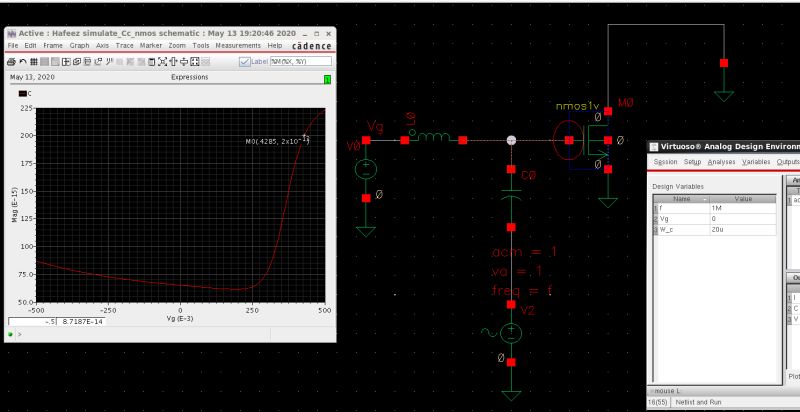Image resolution: width=800 pixels, height=412 pixels.
Task: Select the L0 inductor coil in schematic
Action: 433,137
